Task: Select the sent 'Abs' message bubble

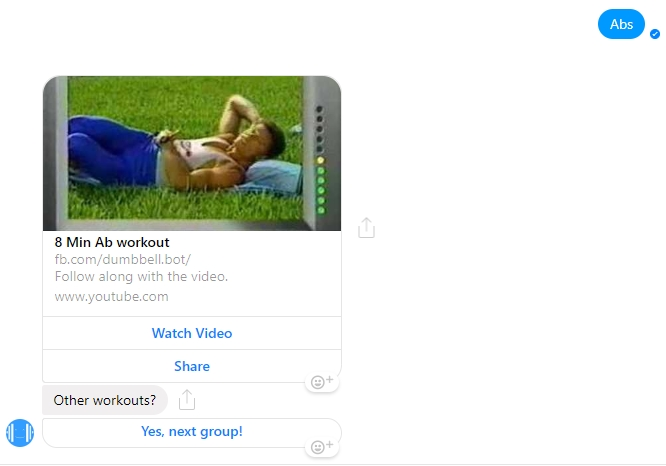Action: [x=621, y=24]
